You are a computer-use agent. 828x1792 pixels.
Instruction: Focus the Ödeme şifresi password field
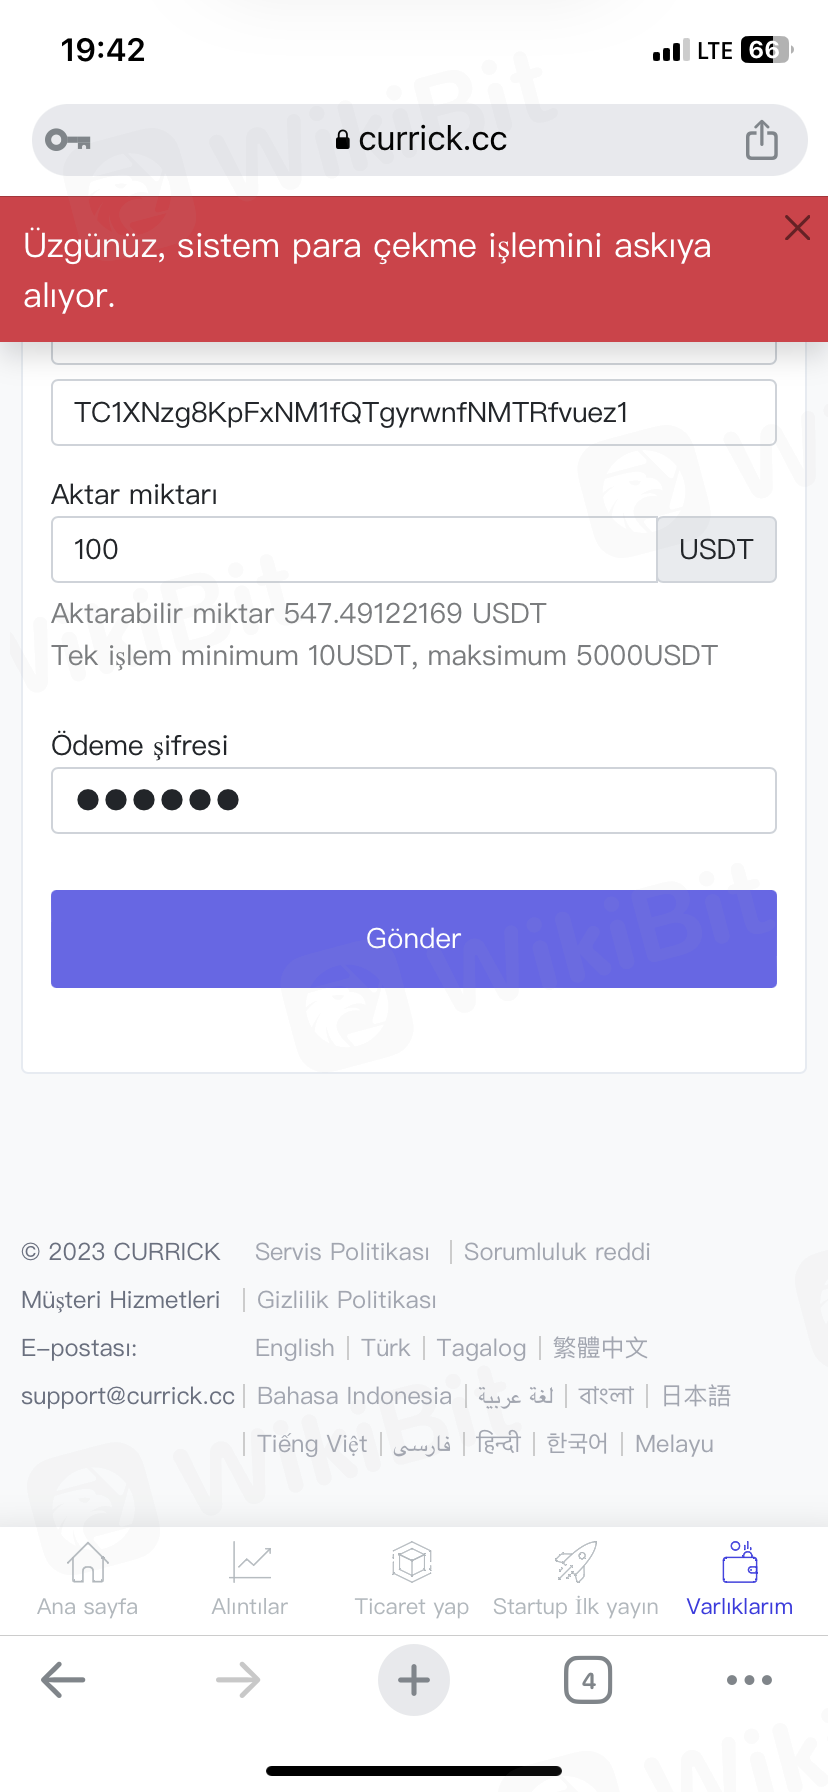pos(414,800)
